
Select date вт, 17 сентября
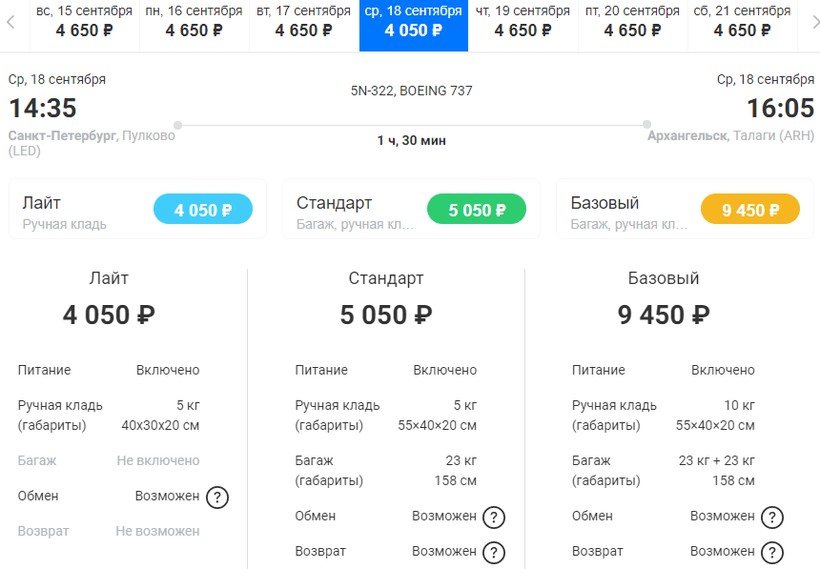[x=304, y=22]
